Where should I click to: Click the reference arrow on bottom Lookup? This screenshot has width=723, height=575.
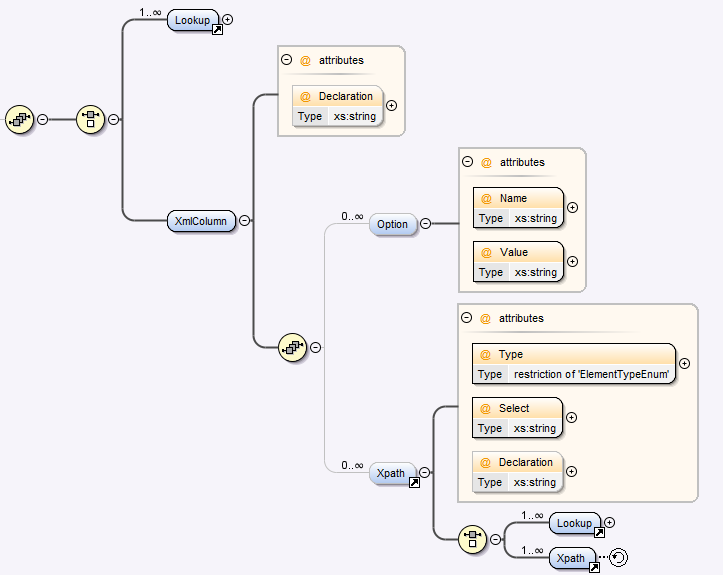(599, 533)
